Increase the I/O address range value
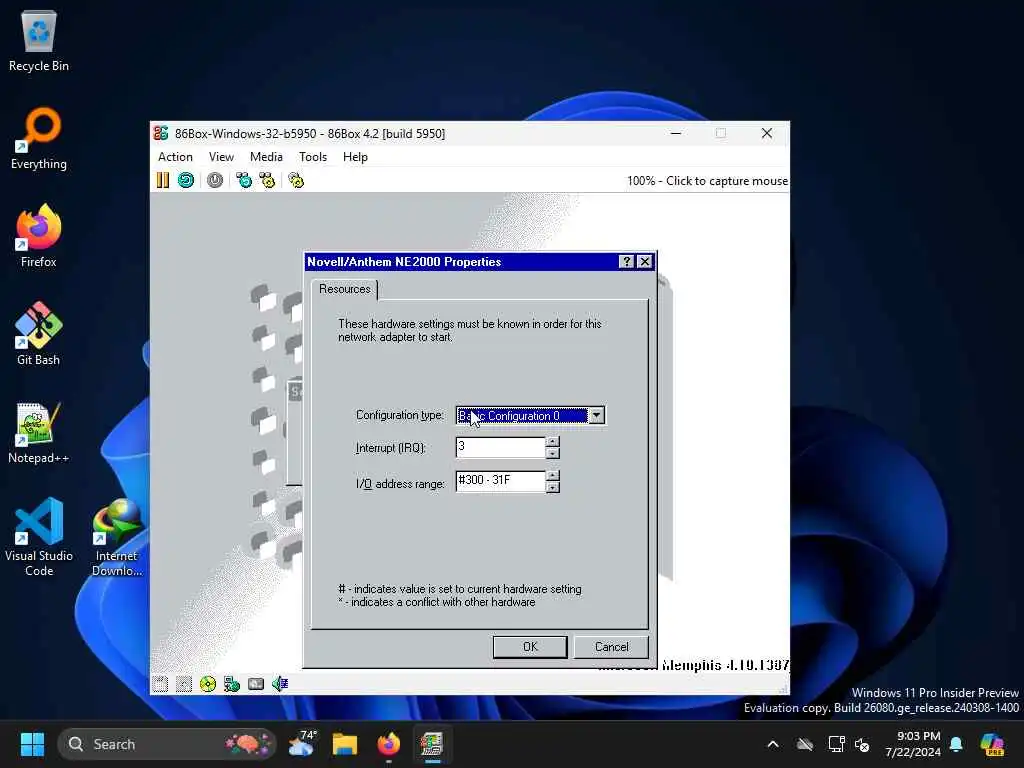The height and width of the screenshot is (768, 1024). click(552, 476)
